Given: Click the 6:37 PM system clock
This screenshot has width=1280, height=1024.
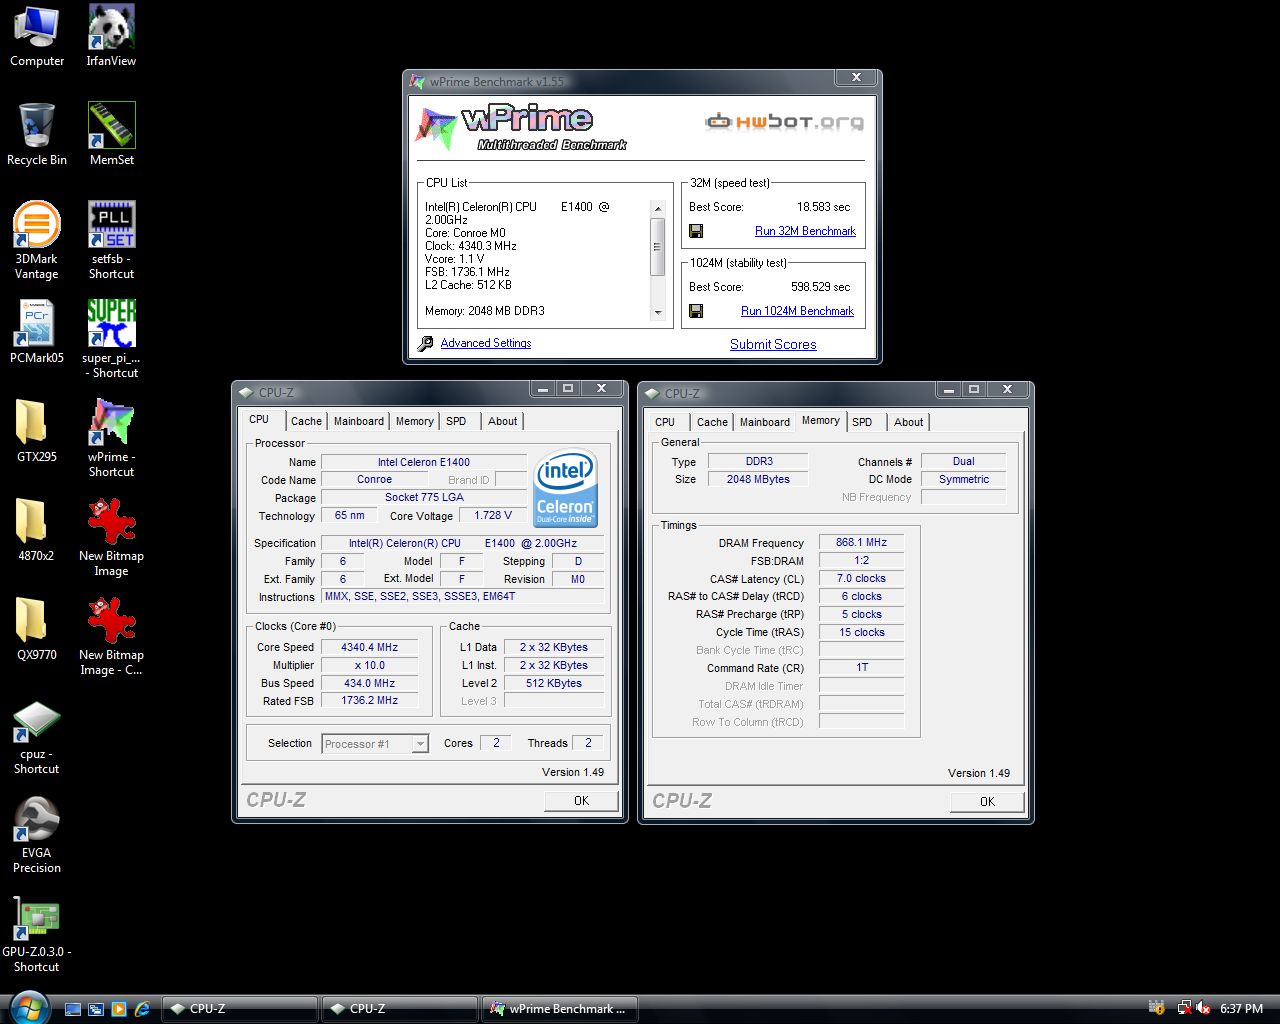Looking at the screenshot, I should [1241, 1009].
